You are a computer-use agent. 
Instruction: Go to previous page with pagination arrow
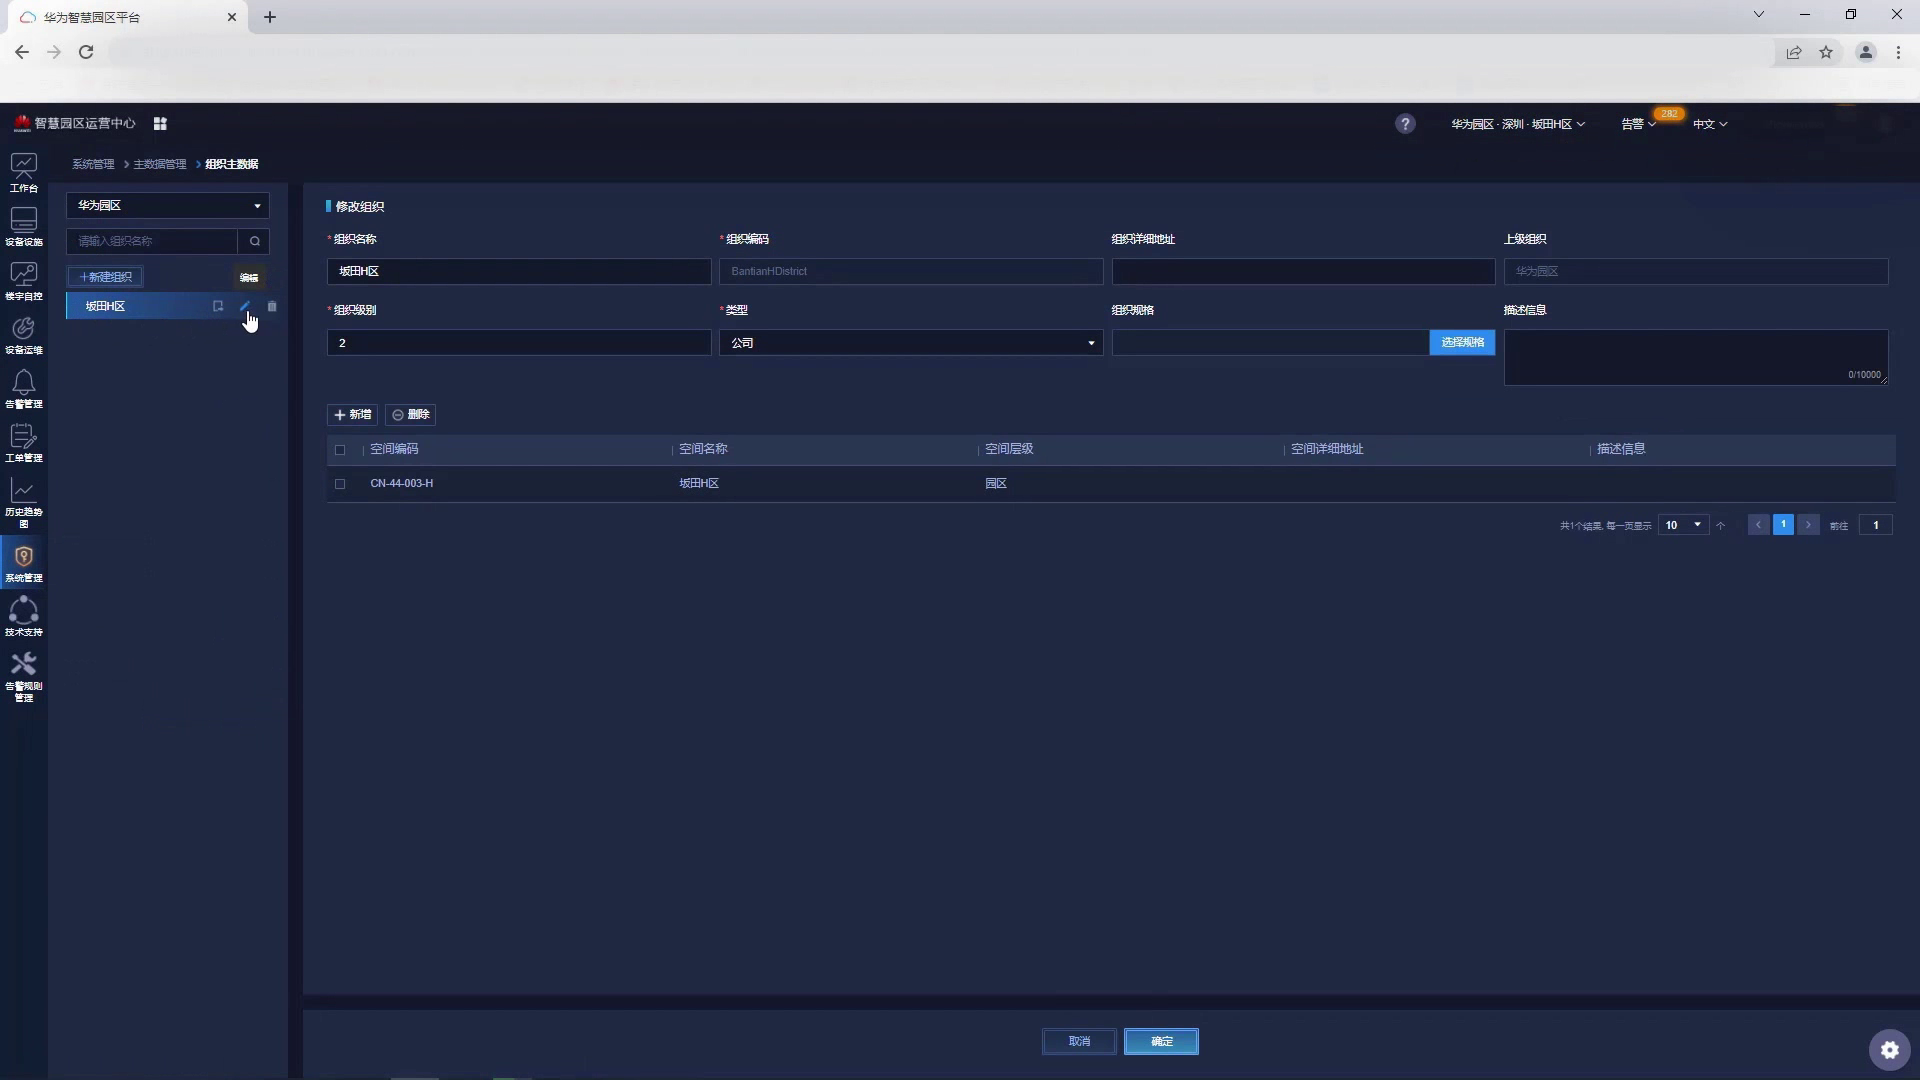click(1758, 525)
